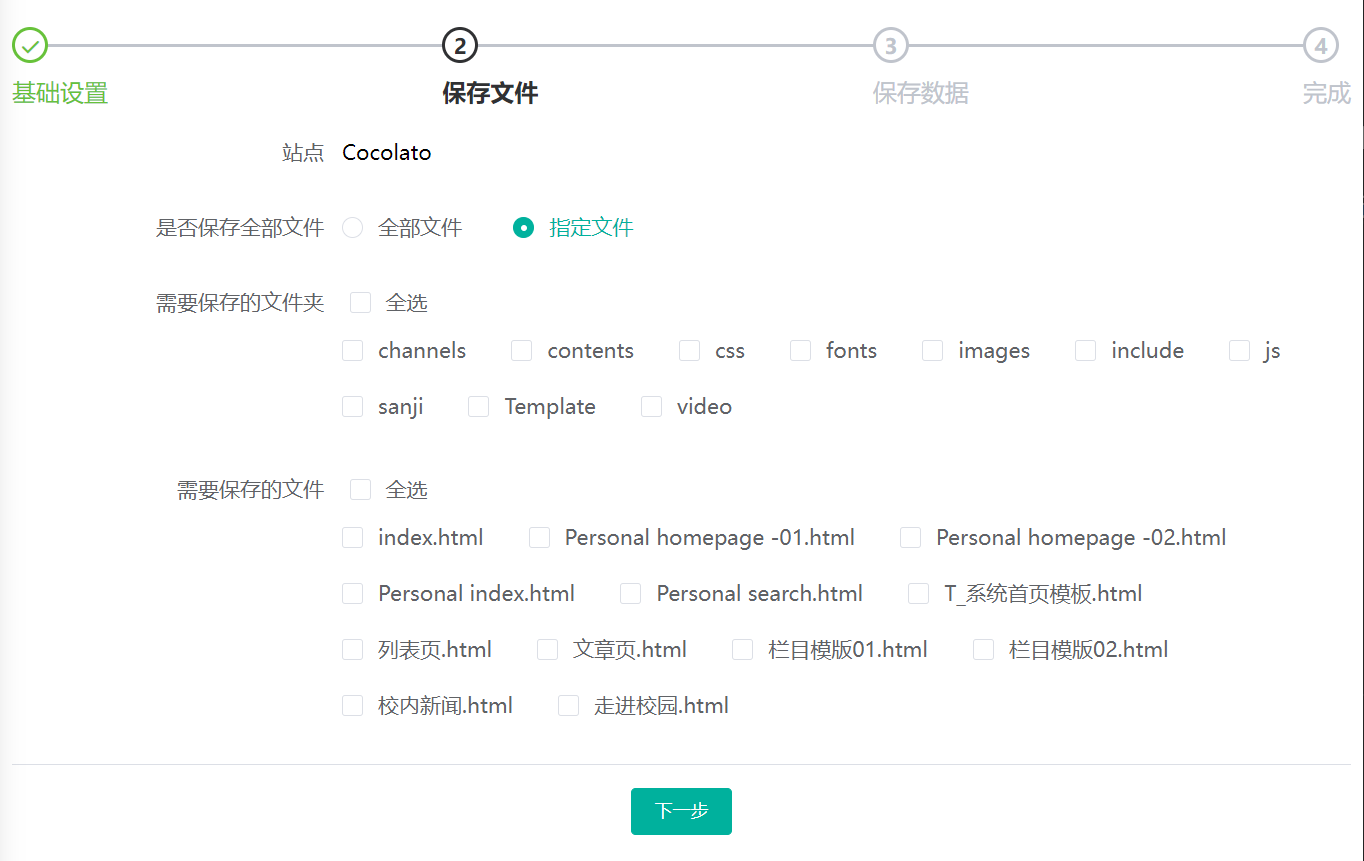Check the index.html file checkbox
Viewport: 1364px width, 861px height.
click(352, 537)
